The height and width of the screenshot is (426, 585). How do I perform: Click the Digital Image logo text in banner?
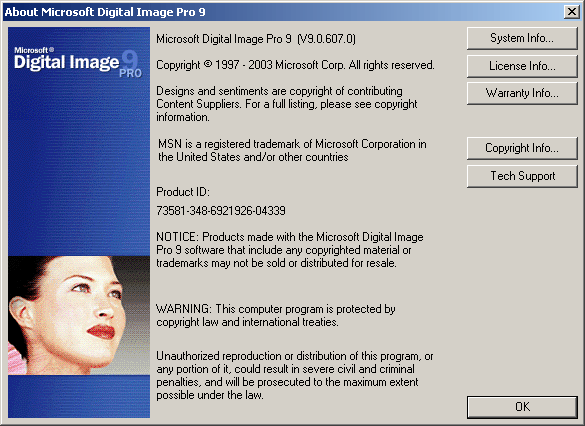[x=66, y=63]
